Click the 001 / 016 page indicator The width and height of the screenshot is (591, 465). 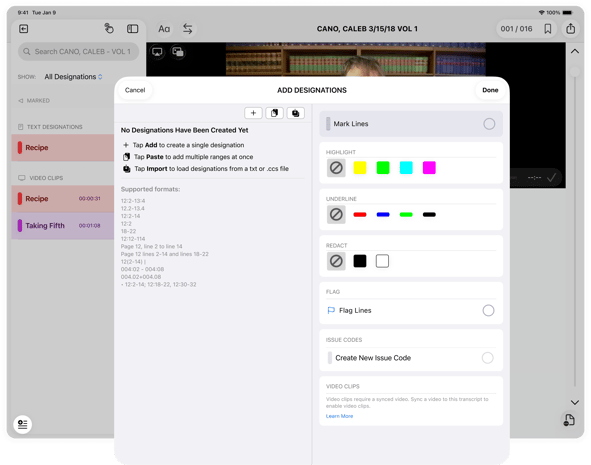pos(516,29)
